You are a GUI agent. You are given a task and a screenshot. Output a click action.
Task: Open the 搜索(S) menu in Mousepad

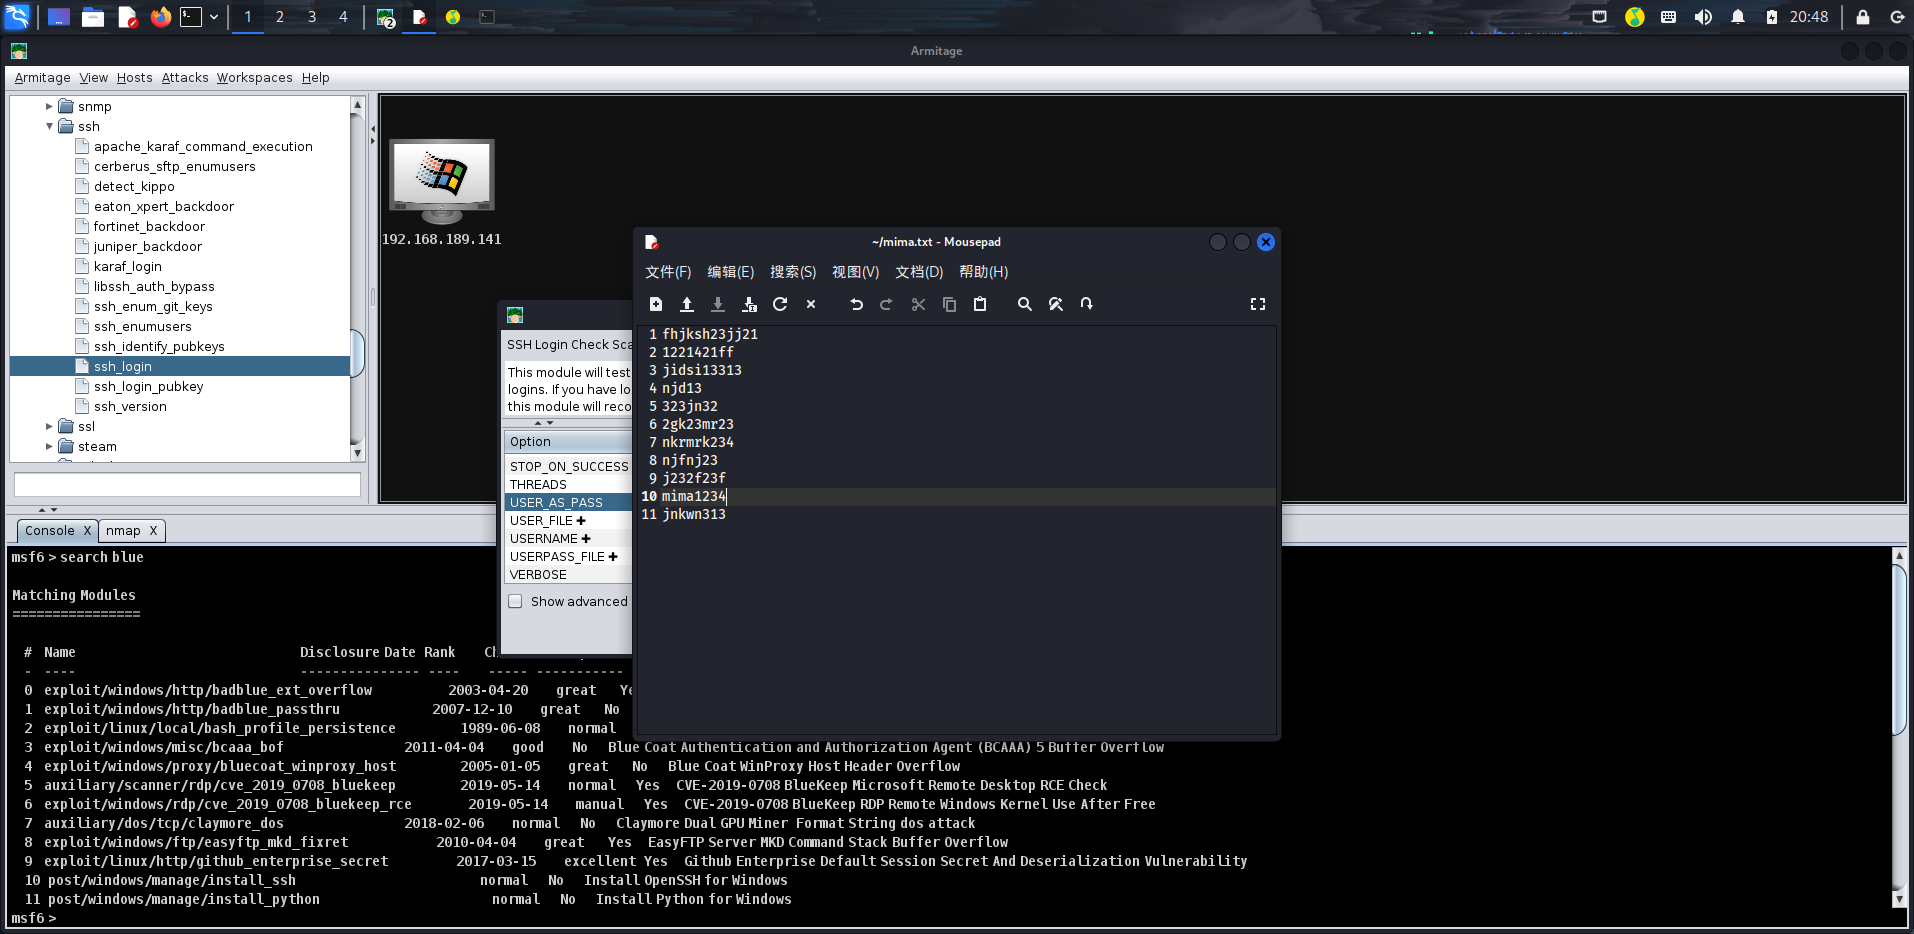(793, 272)
